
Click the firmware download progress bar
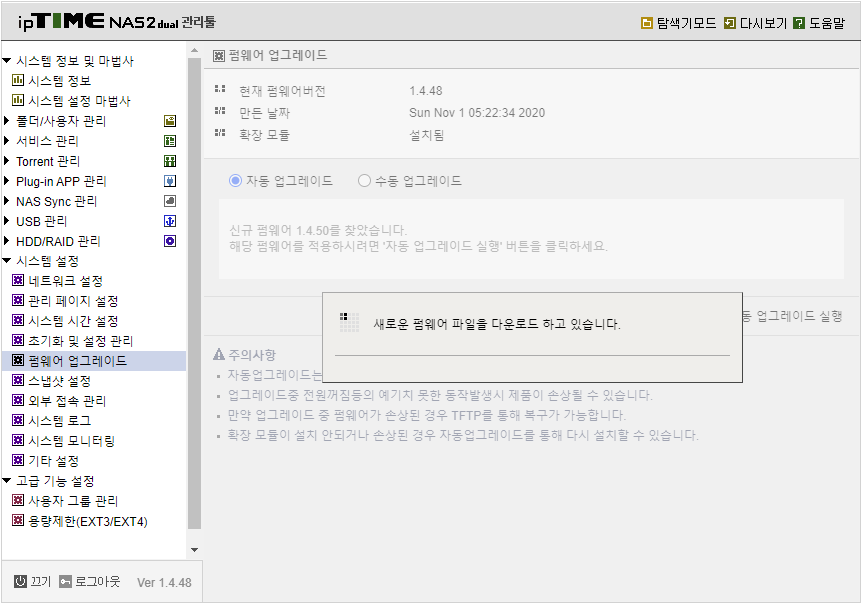(532, 356)
